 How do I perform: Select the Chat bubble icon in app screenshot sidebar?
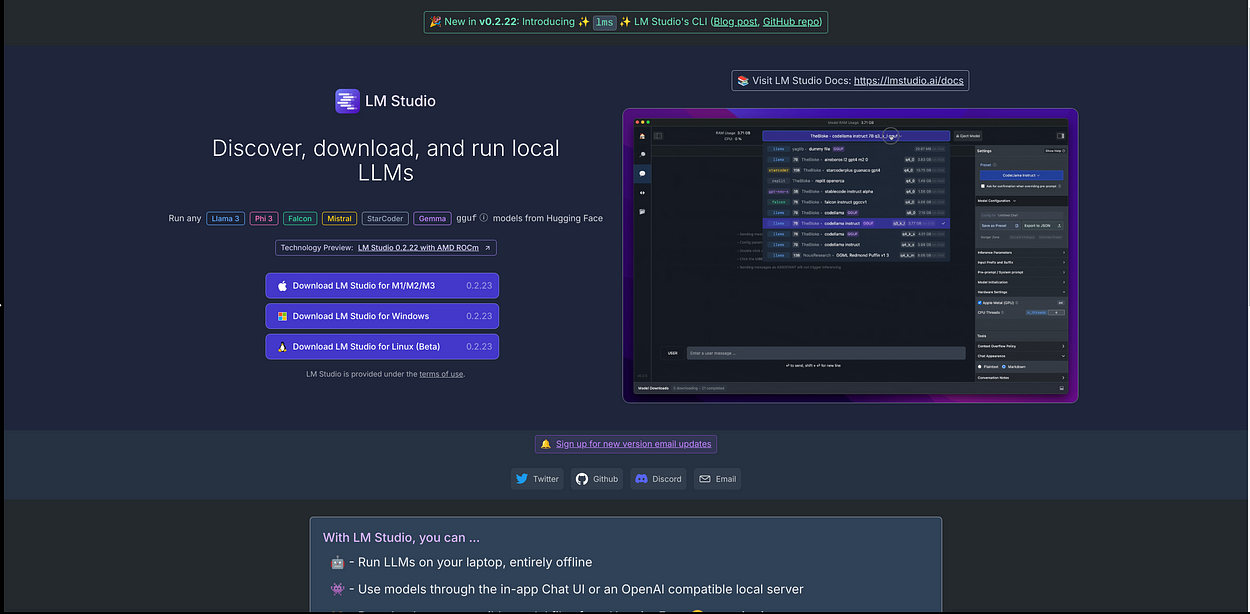coord(642,173)
